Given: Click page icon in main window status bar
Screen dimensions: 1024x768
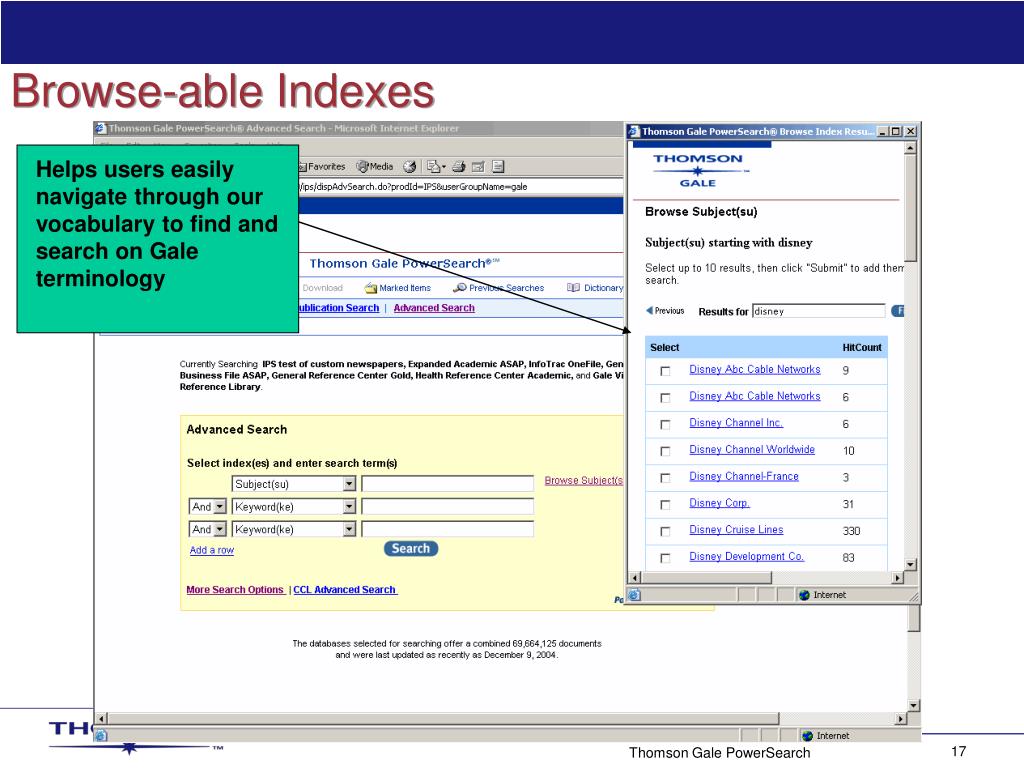Looking at the screenshot, I should (101, 736).
